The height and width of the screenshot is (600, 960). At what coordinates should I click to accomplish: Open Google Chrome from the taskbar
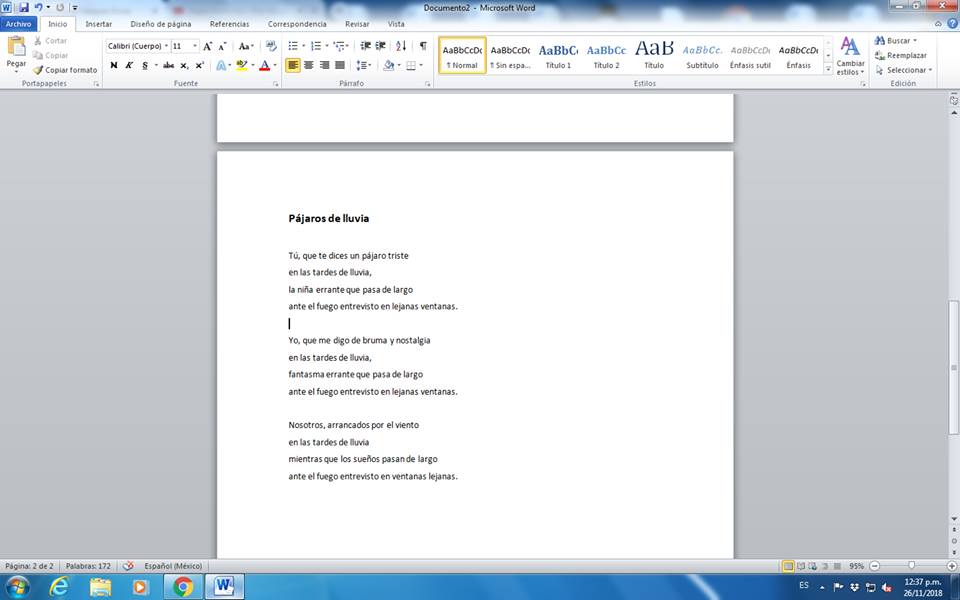point(182,586)
